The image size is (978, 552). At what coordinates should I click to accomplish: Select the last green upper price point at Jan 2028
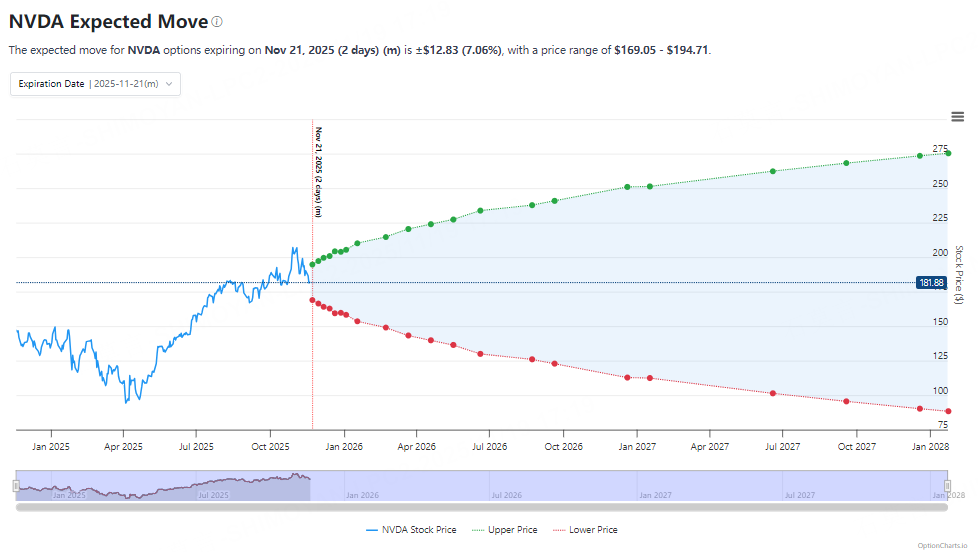(948, 153)
